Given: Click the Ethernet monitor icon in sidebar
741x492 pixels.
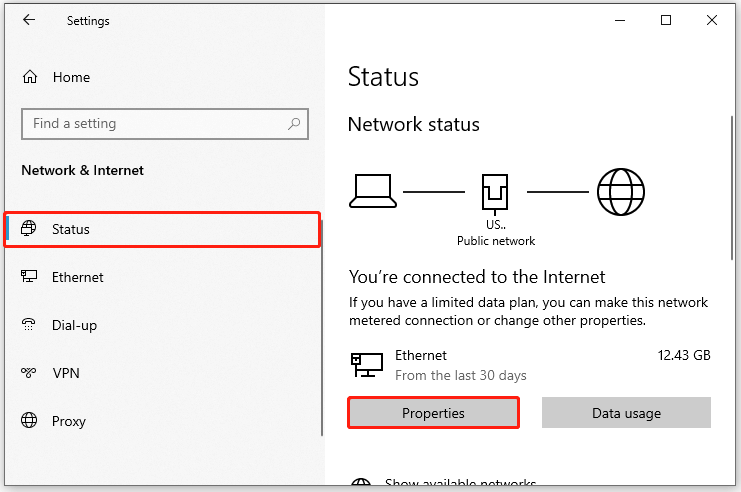Looking at the screenshot, I should pyautogui.click(x=29, y=276).
